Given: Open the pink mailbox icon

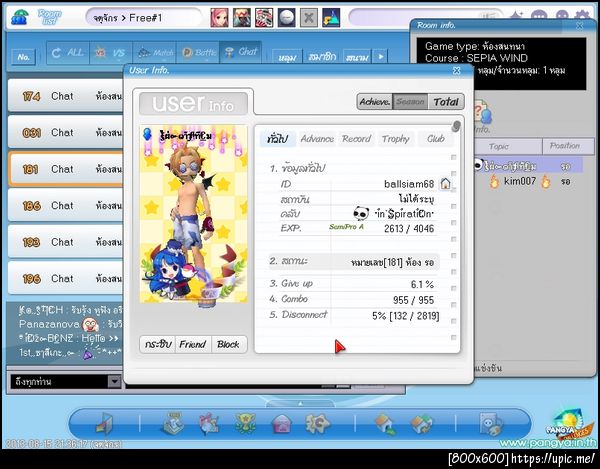Looking at the screenshot, I should click(x=281, y=425).
